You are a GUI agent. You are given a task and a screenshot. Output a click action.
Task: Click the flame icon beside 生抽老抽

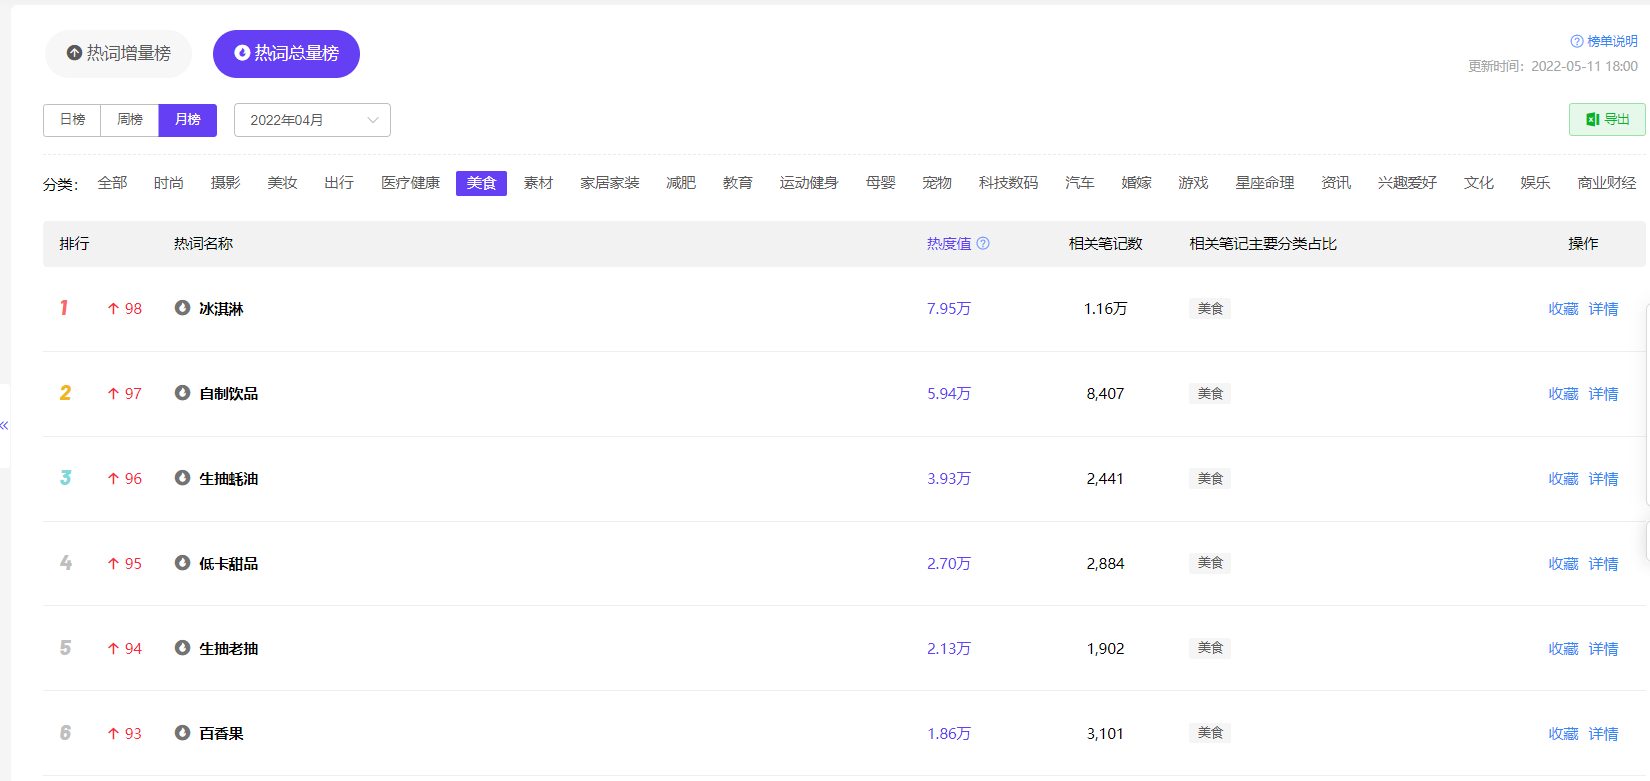click(x=182, y=648)
